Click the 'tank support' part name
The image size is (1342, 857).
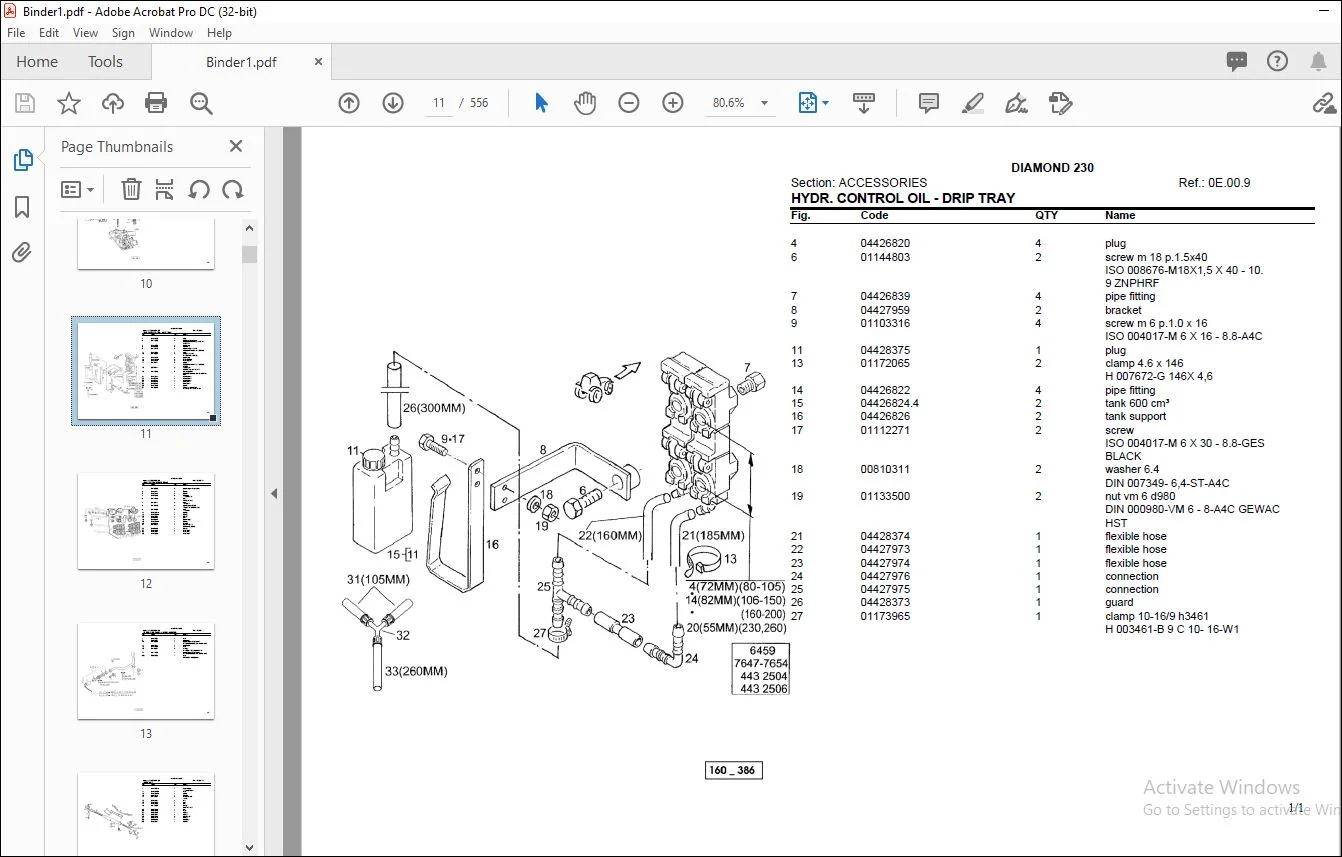tap(1135, 416)
